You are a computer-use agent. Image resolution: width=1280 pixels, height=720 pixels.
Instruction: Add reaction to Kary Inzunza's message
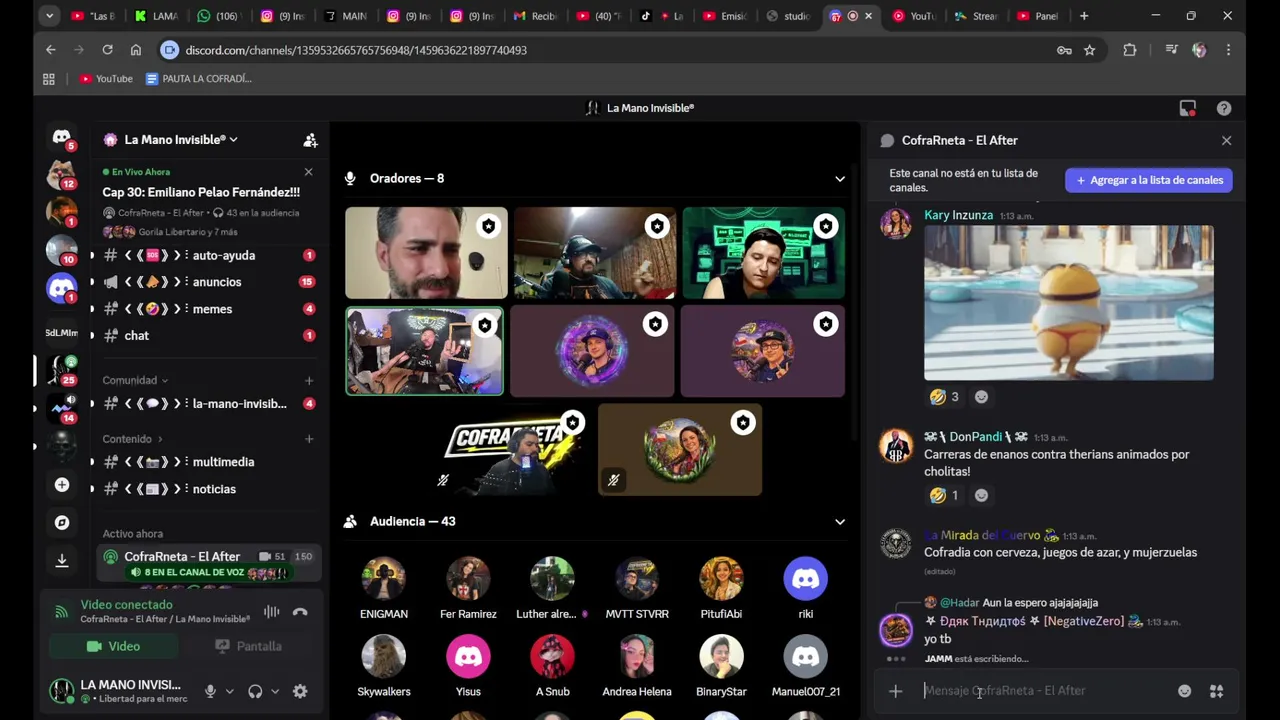coord(981,397)
